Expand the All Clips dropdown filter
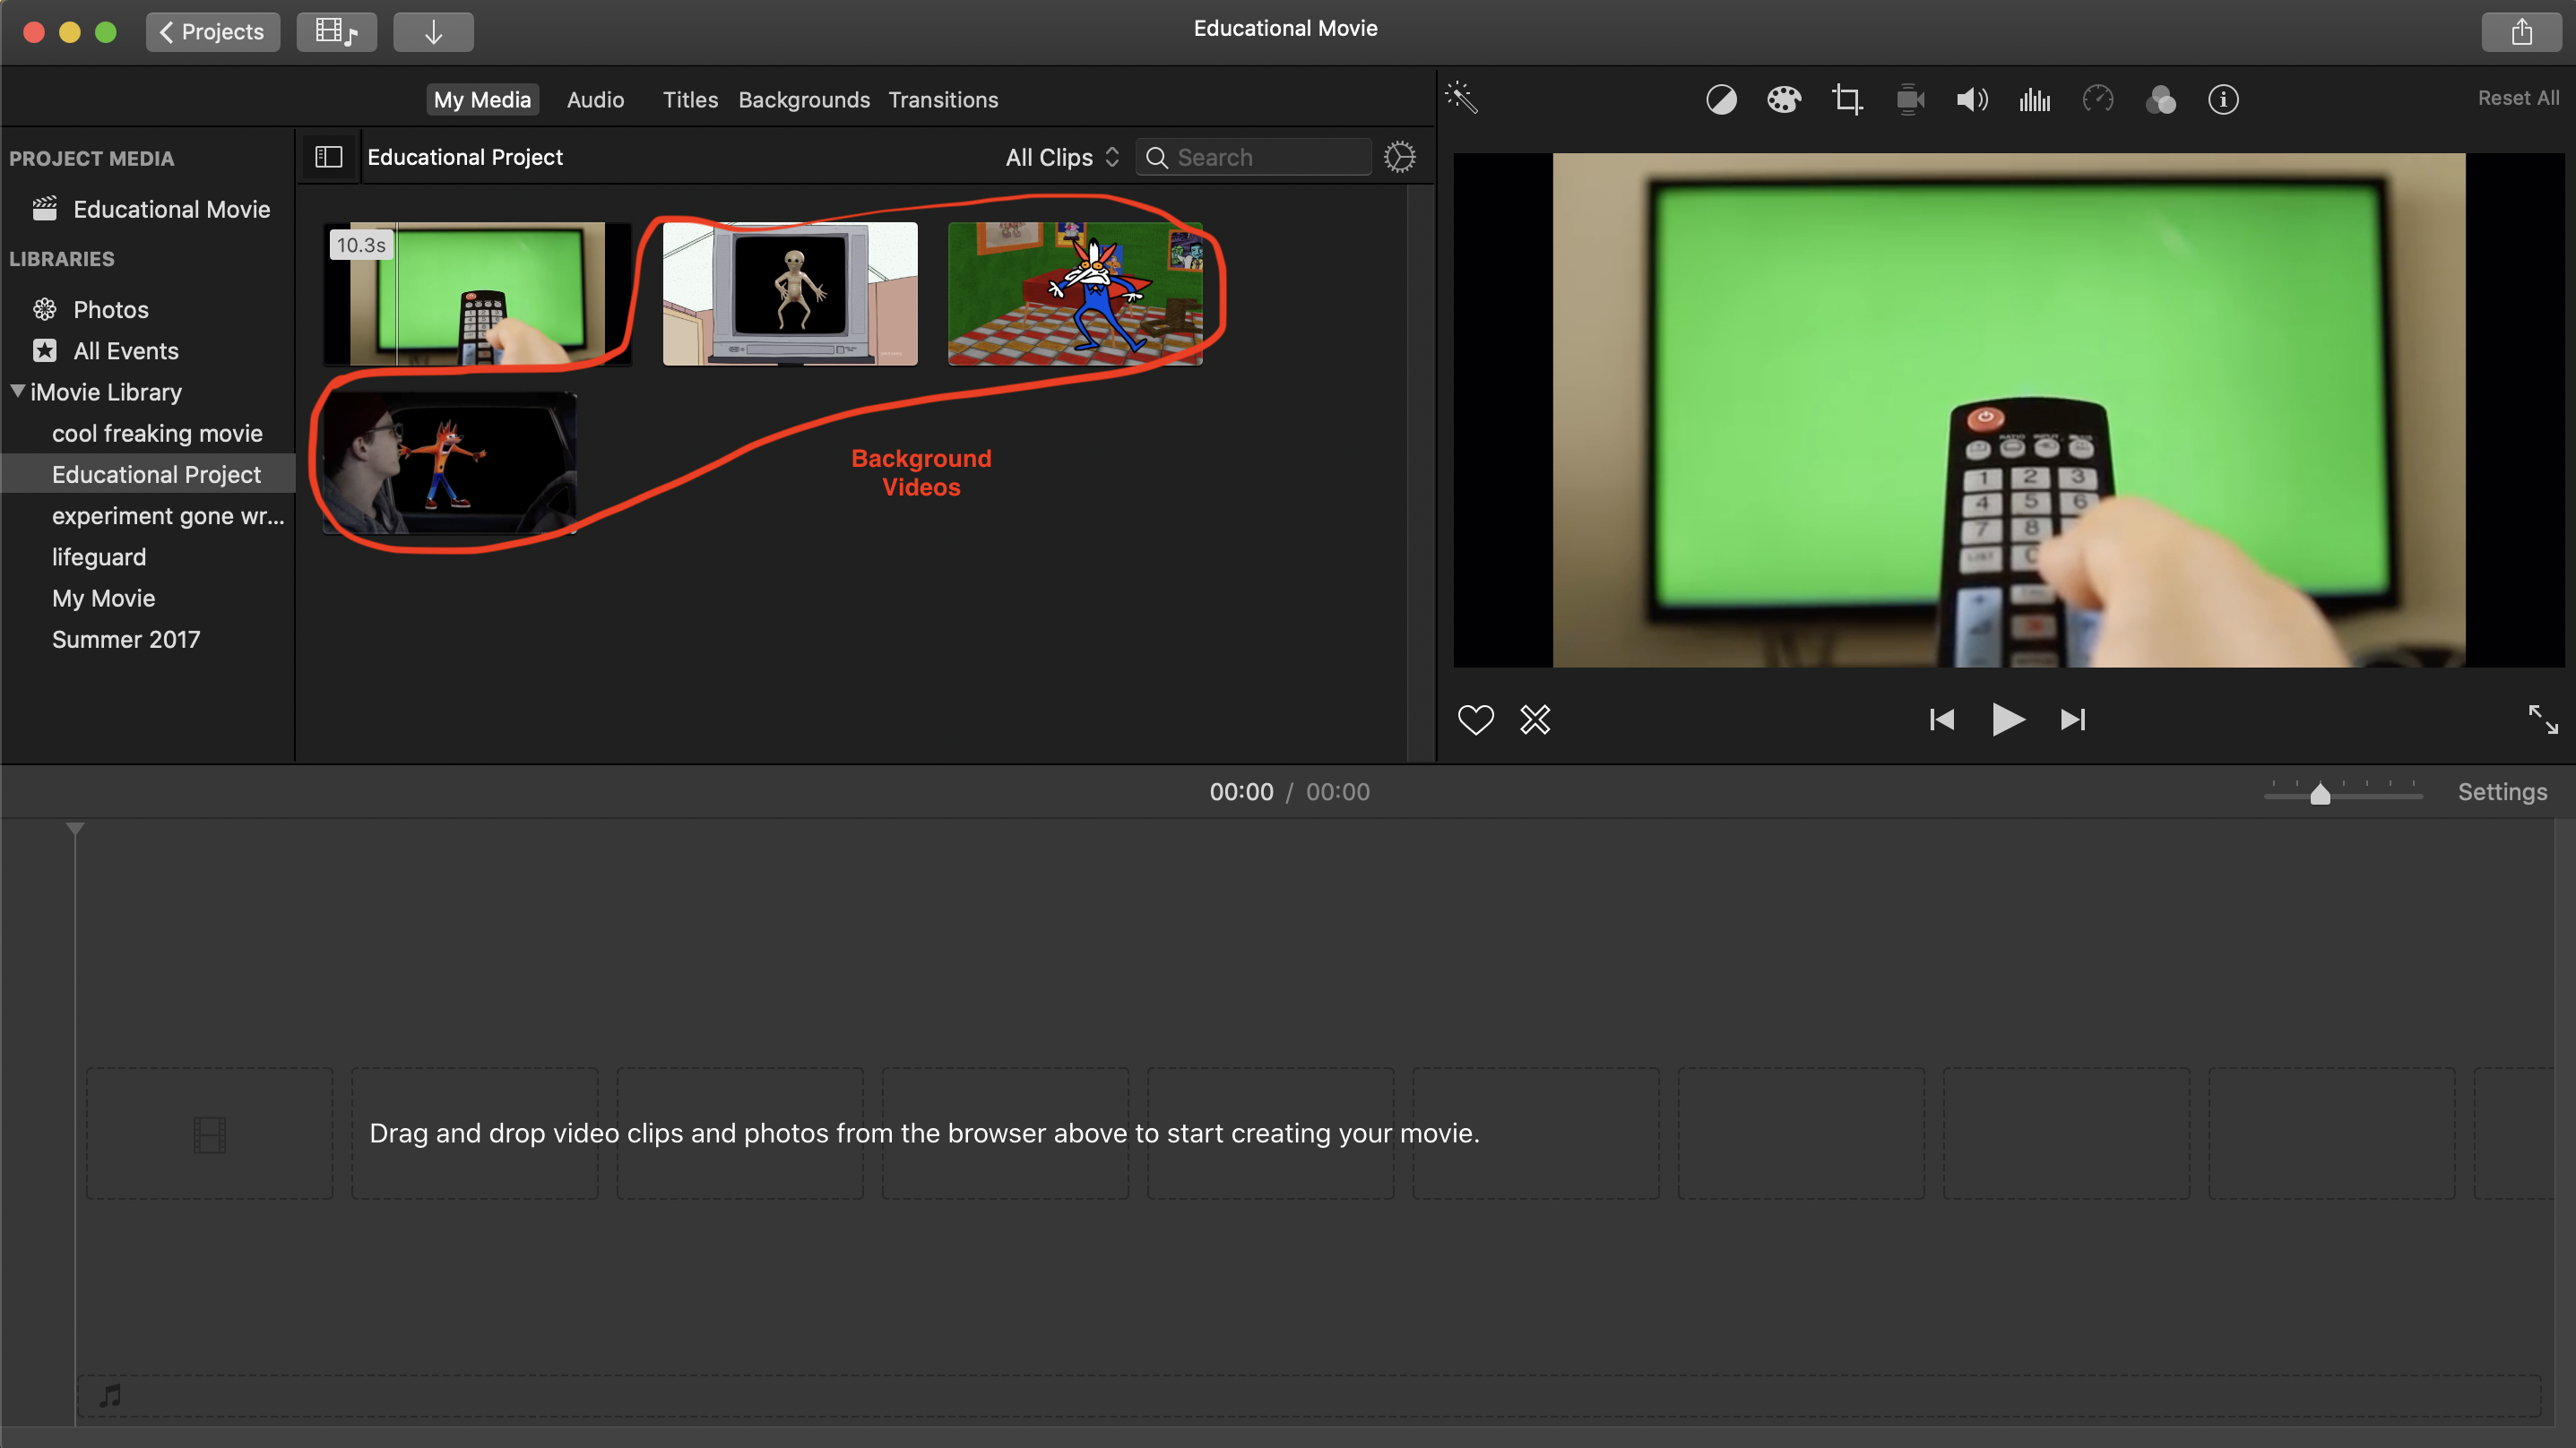 (1058, 158)
